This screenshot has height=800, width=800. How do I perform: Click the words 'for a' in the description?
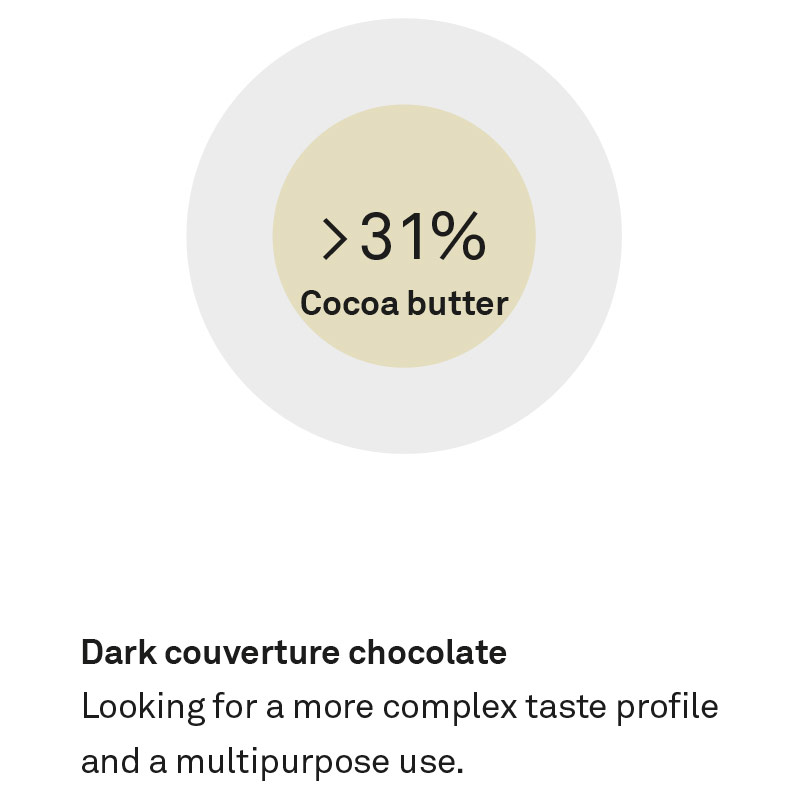248,707
